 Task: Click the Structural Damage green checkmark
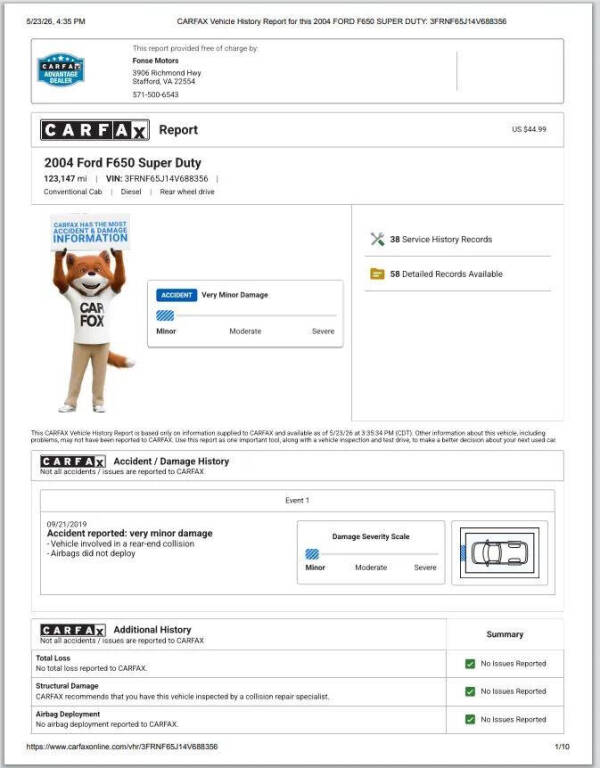[x=470, y=692]
